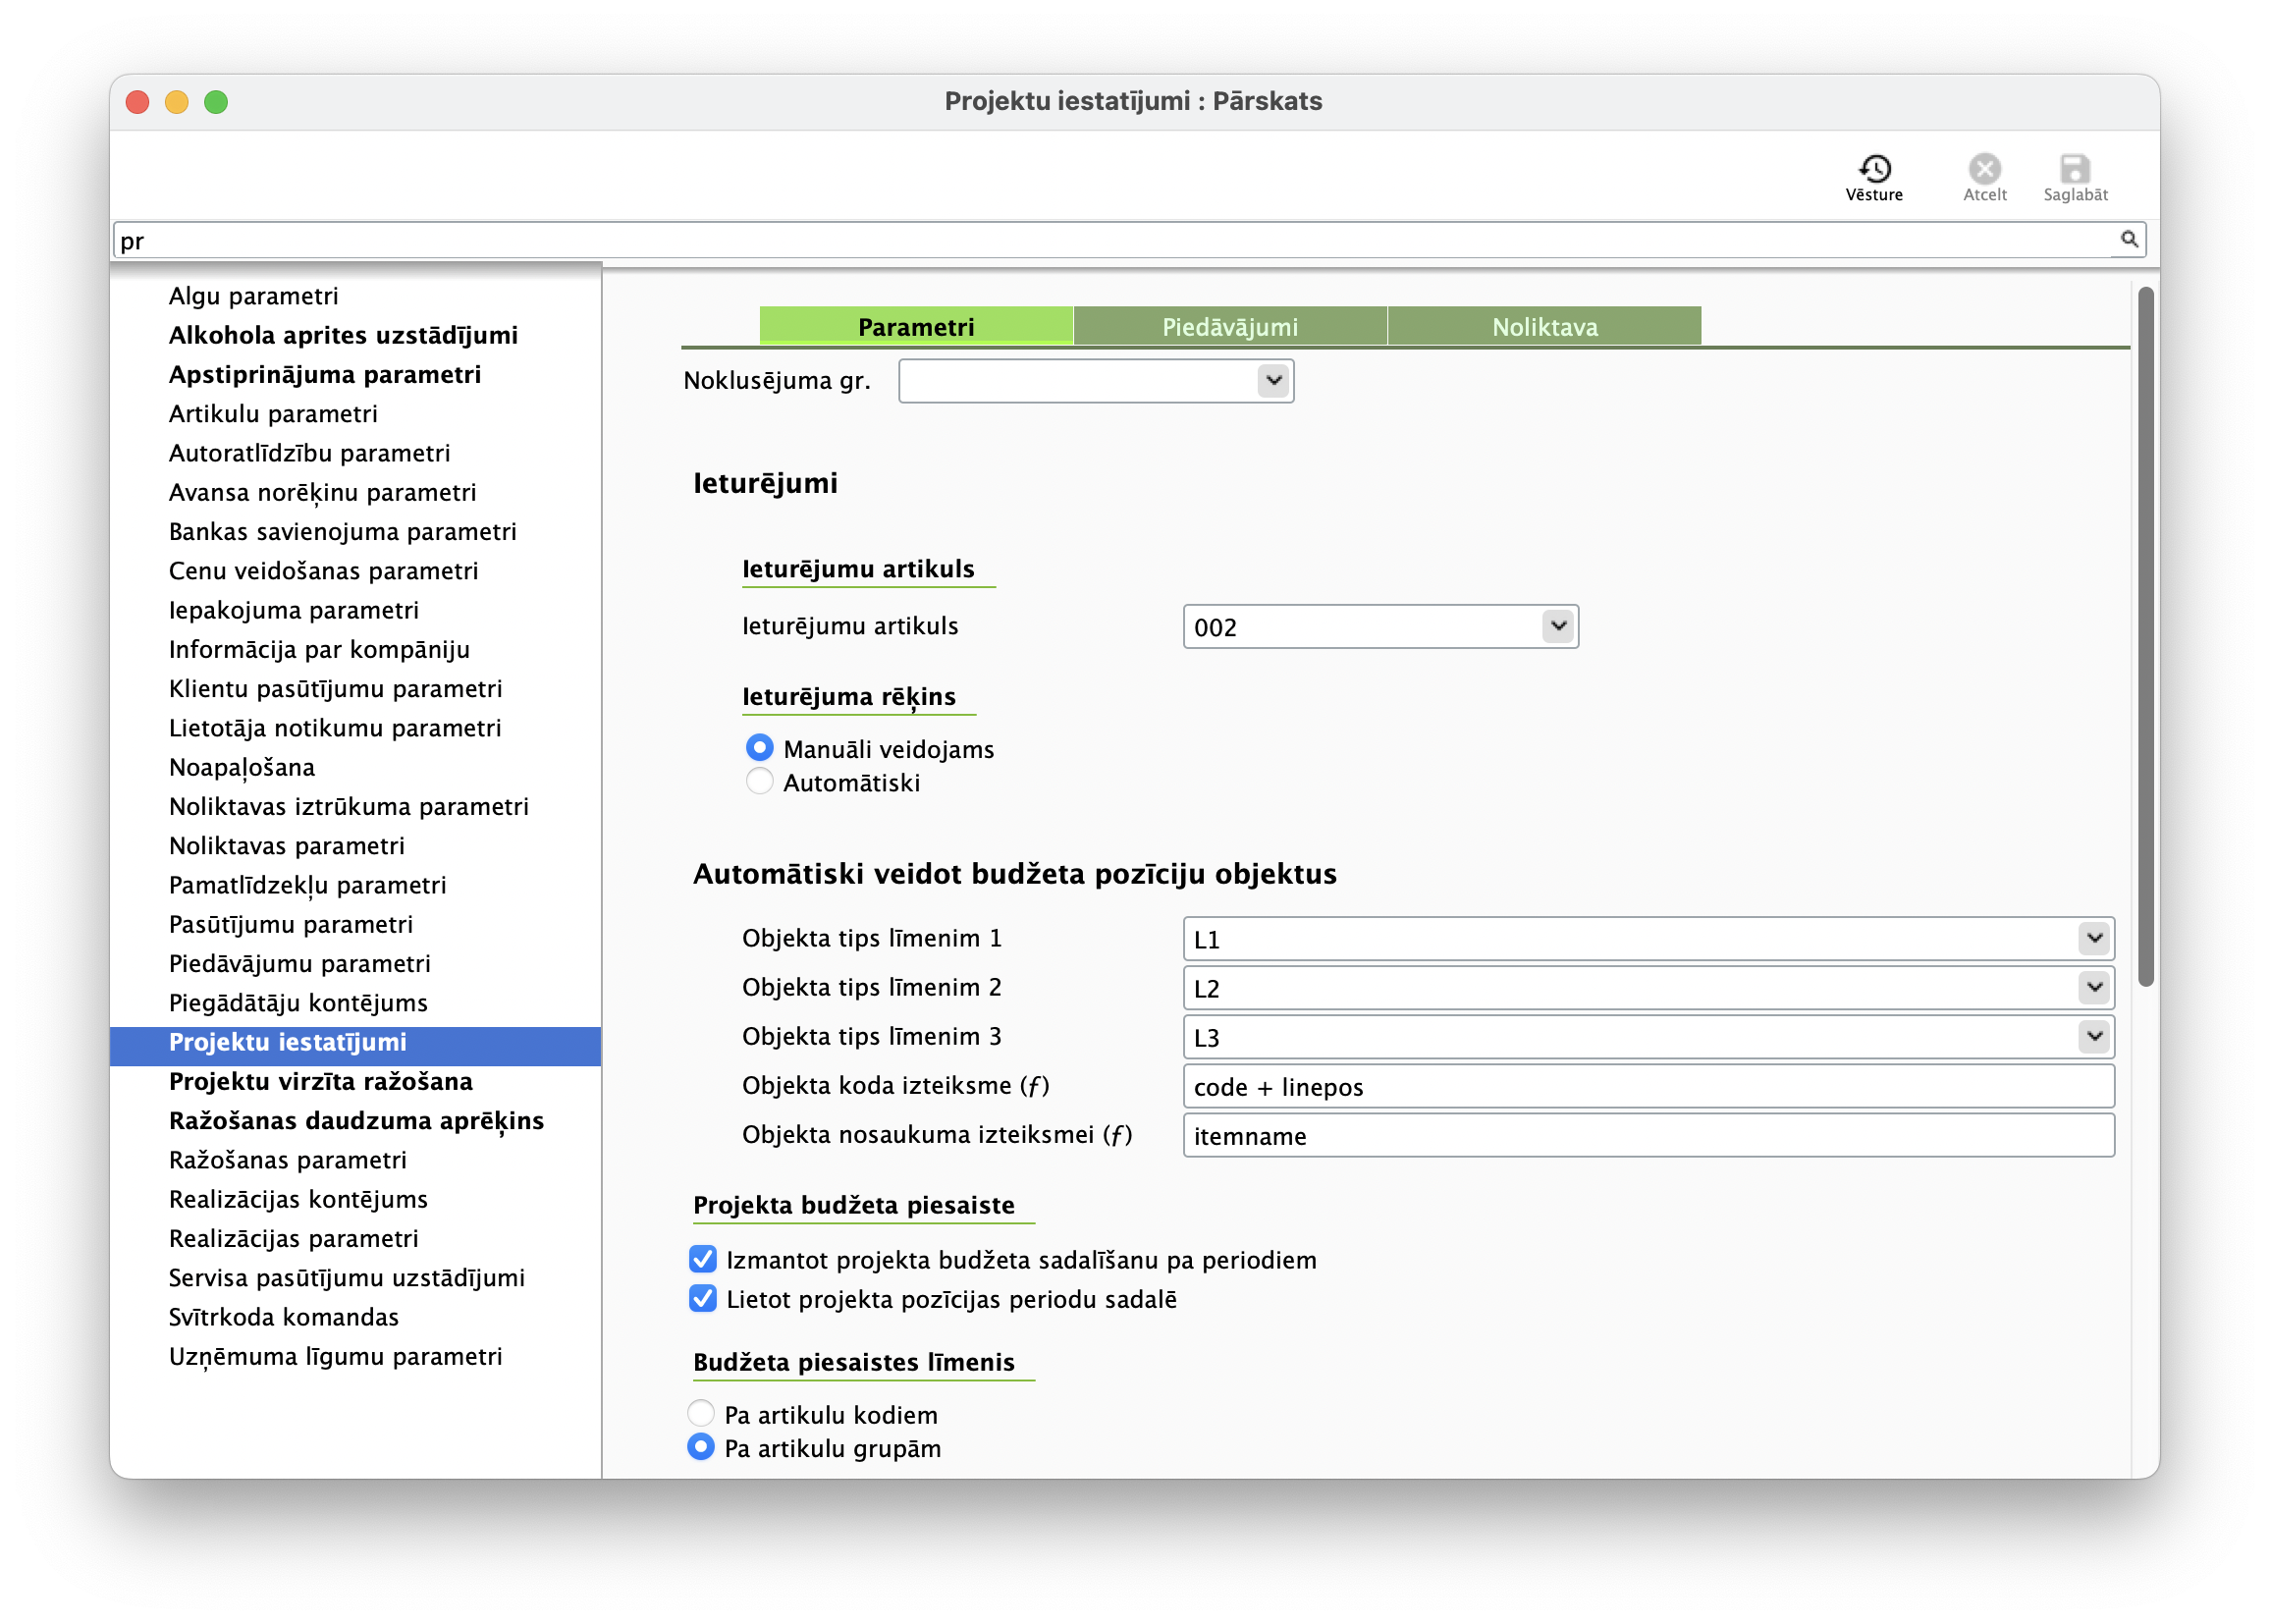Select 'Pa artikulu kodiem' radio button

click(701, 1413)
